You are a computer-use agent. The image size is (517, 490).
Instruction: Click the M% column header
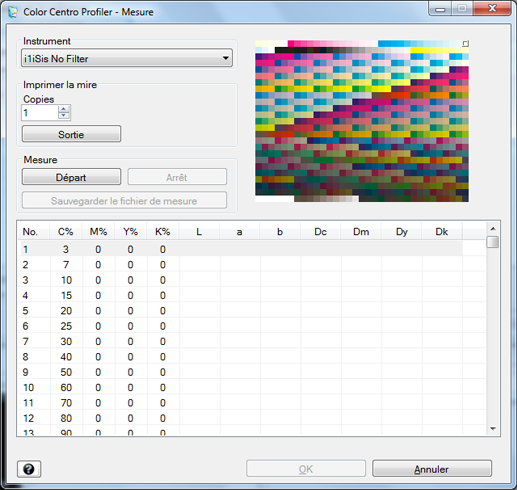coord(98,231)
